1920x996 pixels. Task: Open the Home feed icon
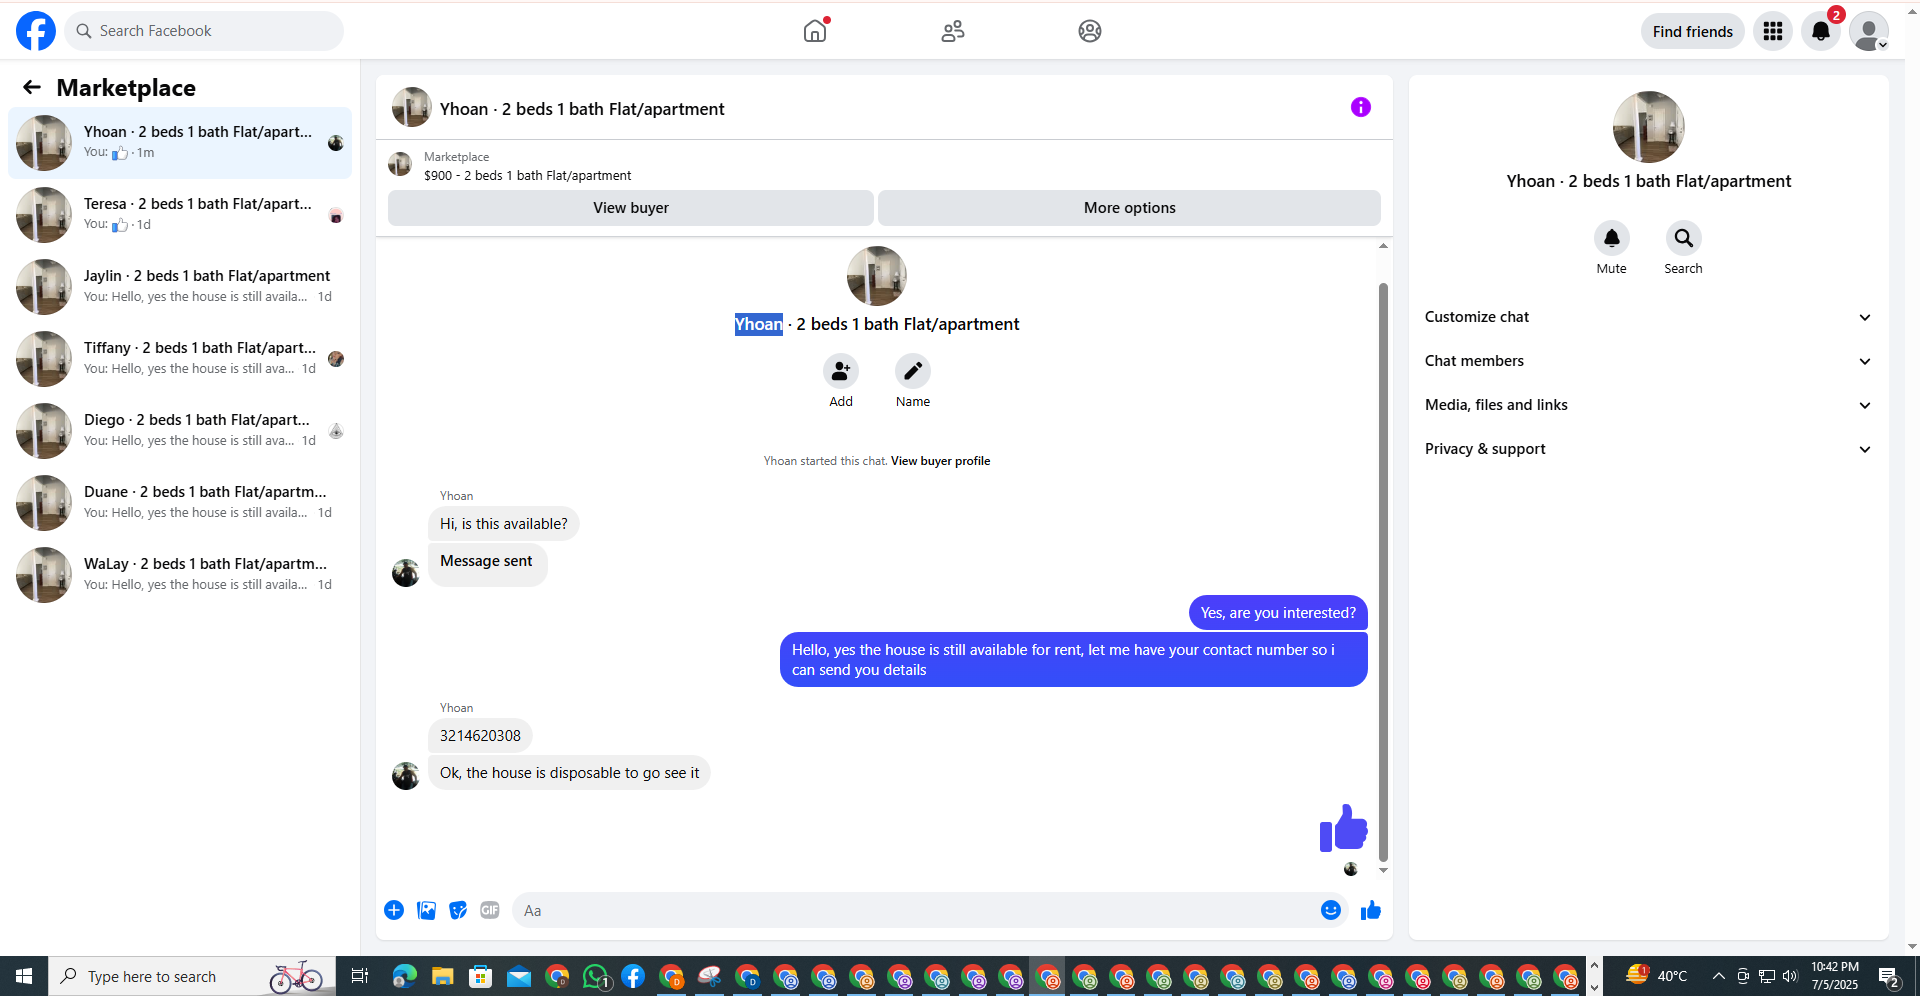[815, 31]
